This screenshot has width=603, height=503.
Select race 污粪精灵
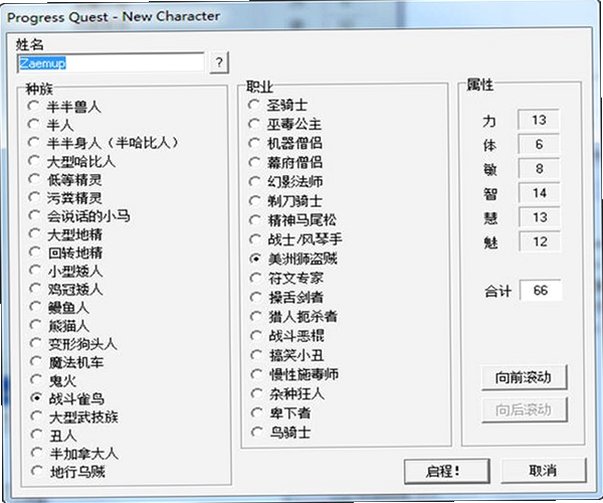click(65, 198)
